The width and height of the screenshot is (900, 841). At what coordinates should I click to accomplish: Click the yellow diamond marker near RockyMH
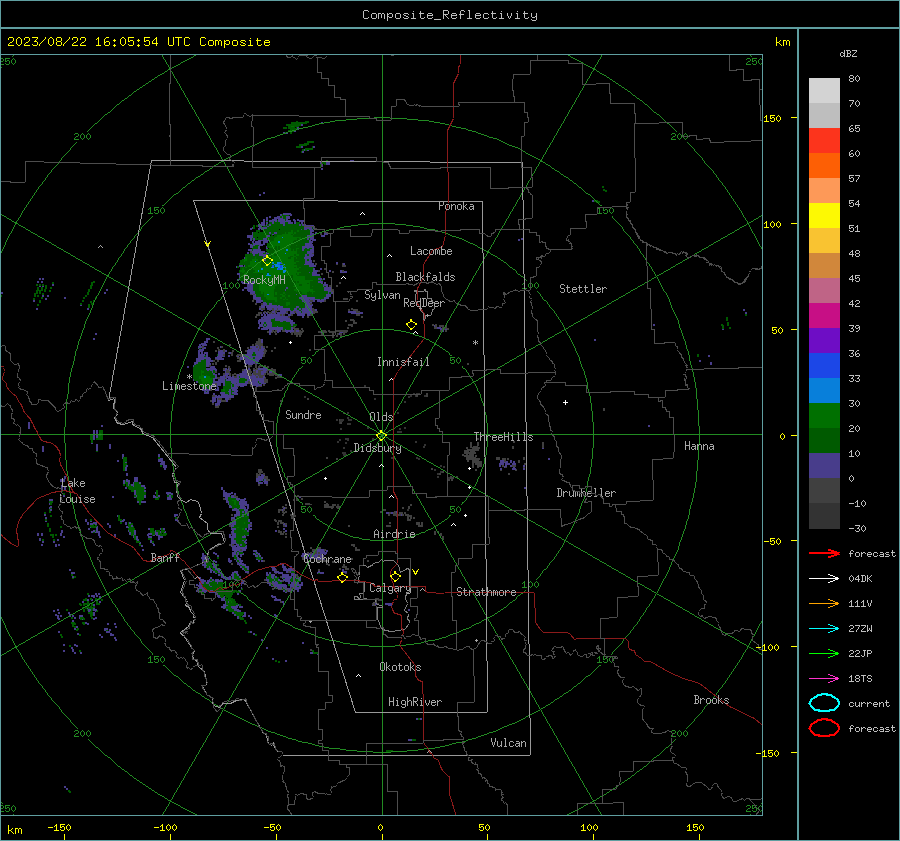click(267, 261)
